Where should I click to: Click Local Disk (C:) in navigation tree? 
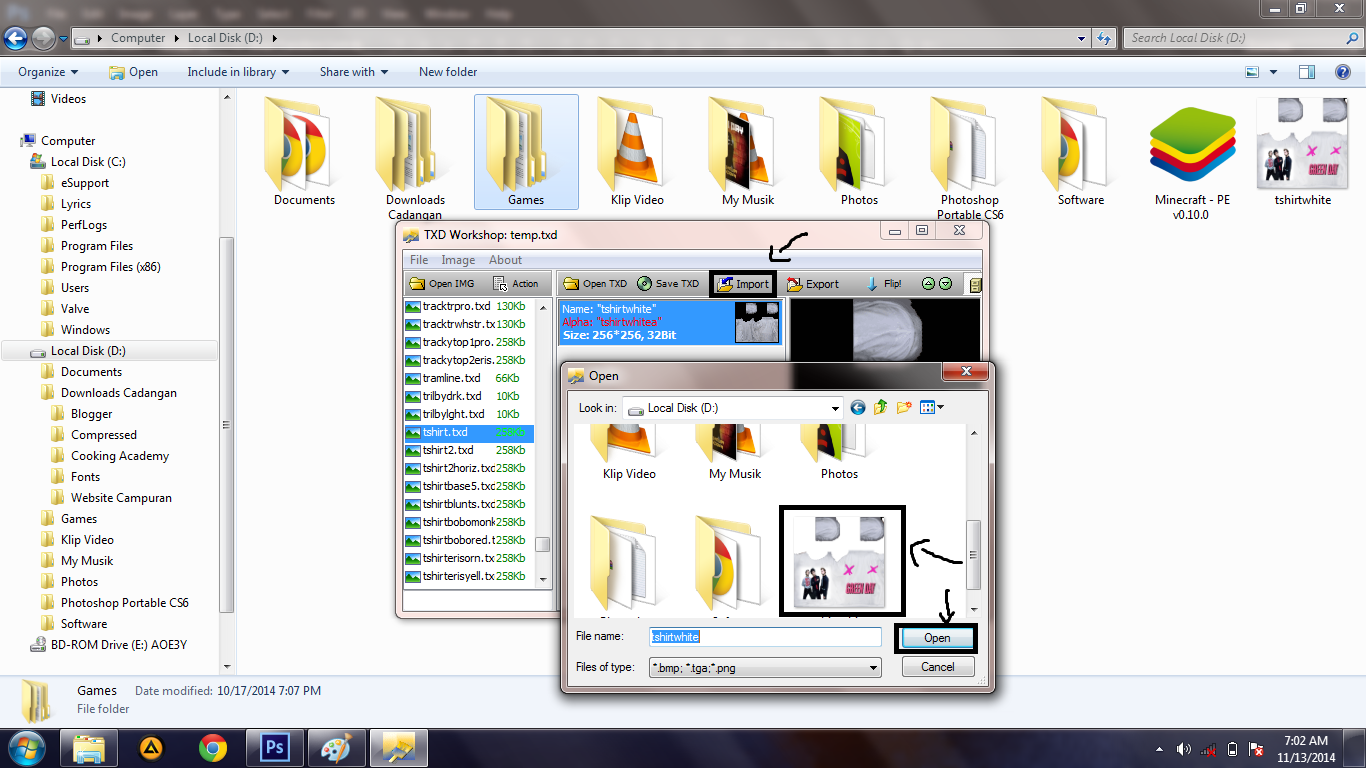pyautogui.click(x=88, y=162)
